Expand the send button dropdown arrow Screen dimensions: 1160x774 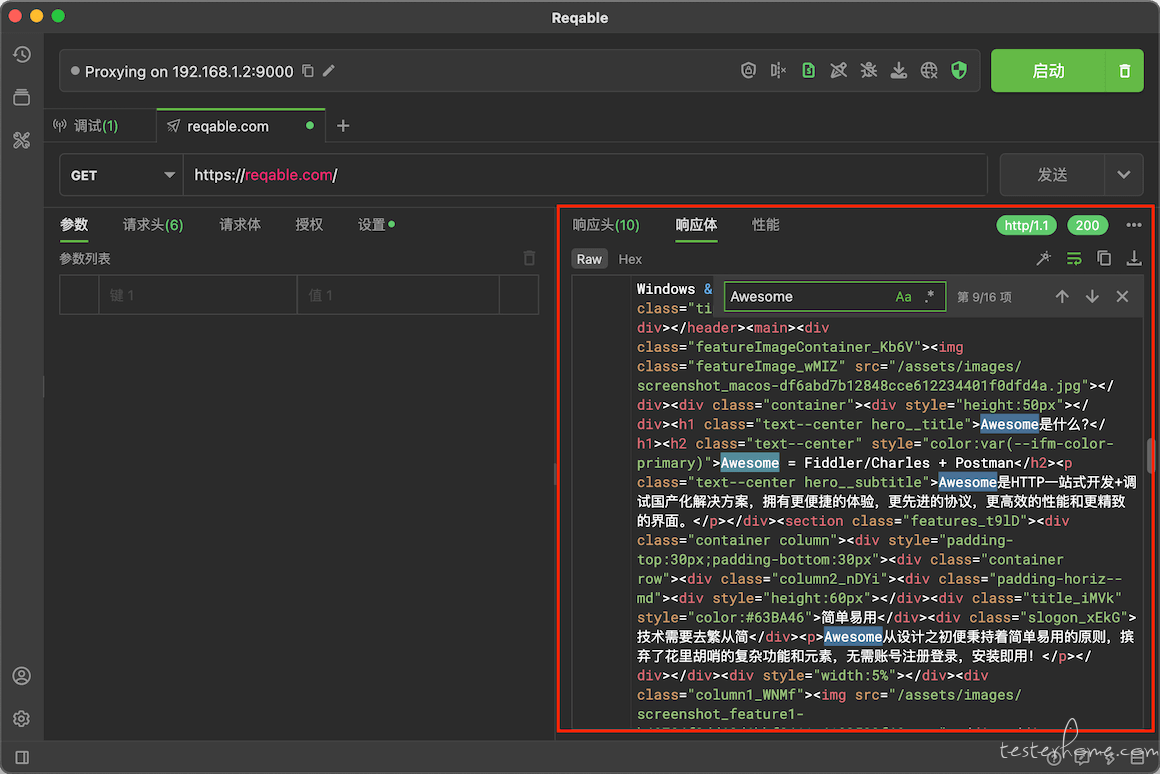tap(1124, 175)
